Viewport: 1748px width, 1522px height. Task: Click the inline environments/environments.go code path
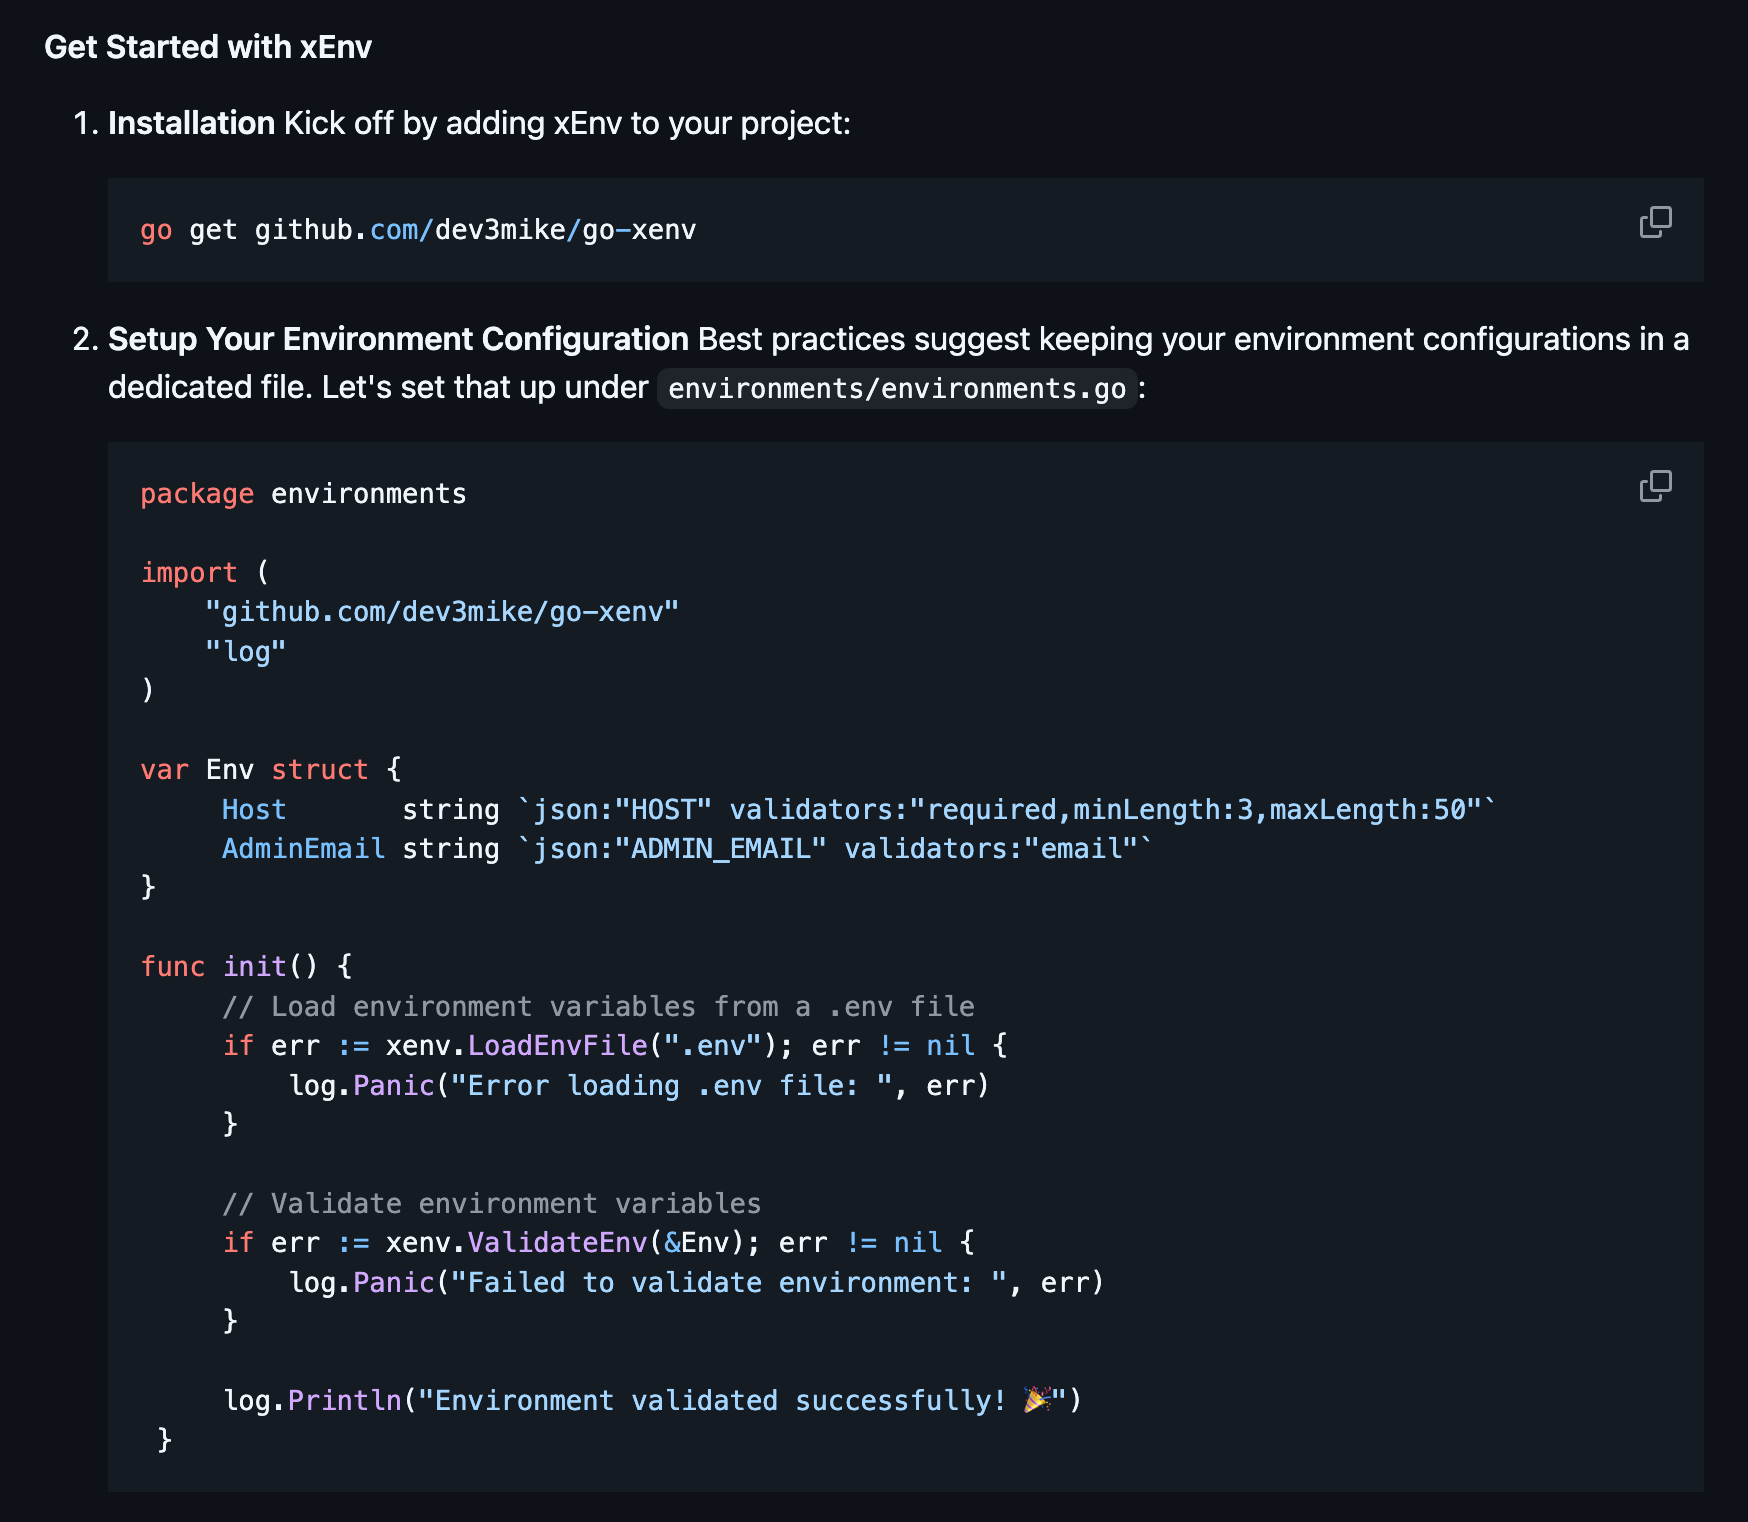pos(896,388)
